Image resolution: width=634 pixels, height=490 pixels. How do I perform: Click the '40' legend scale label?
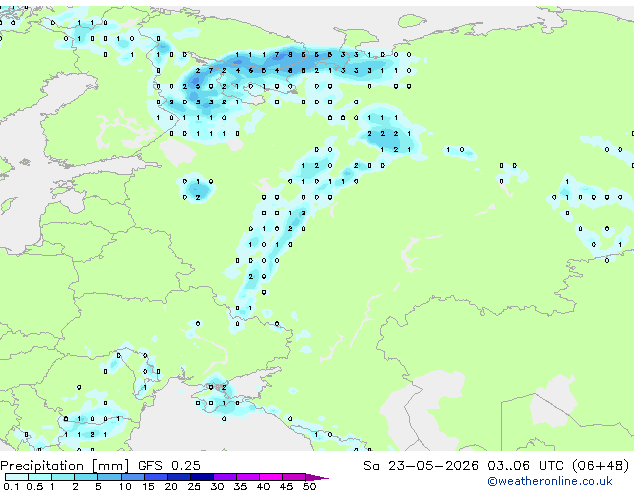pyautogui.click(x=263, y=486)
